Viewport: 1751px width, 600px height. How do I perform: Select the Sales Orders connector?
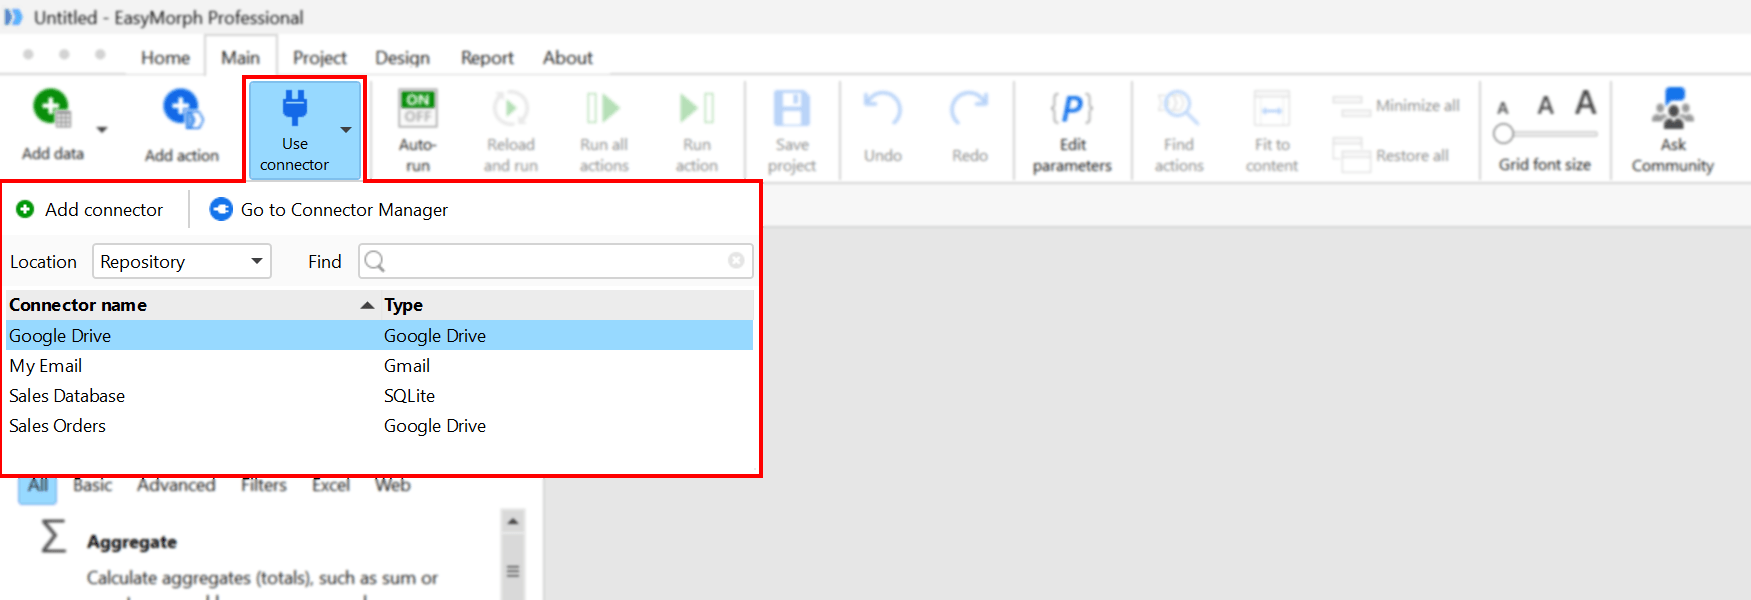380,426
